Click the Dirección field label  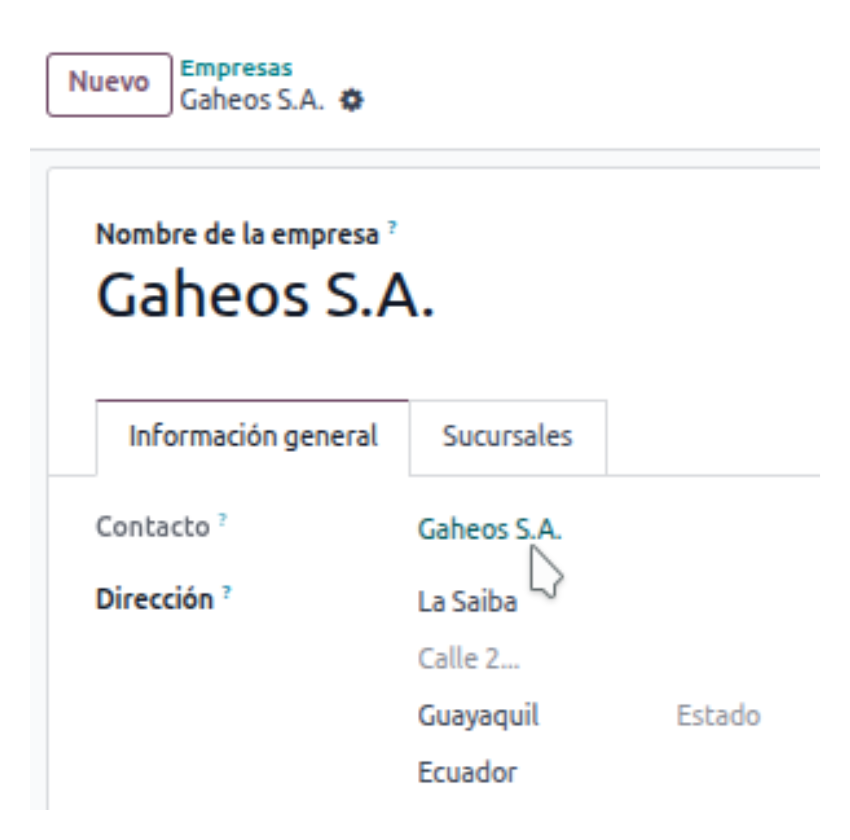point(154,600)
